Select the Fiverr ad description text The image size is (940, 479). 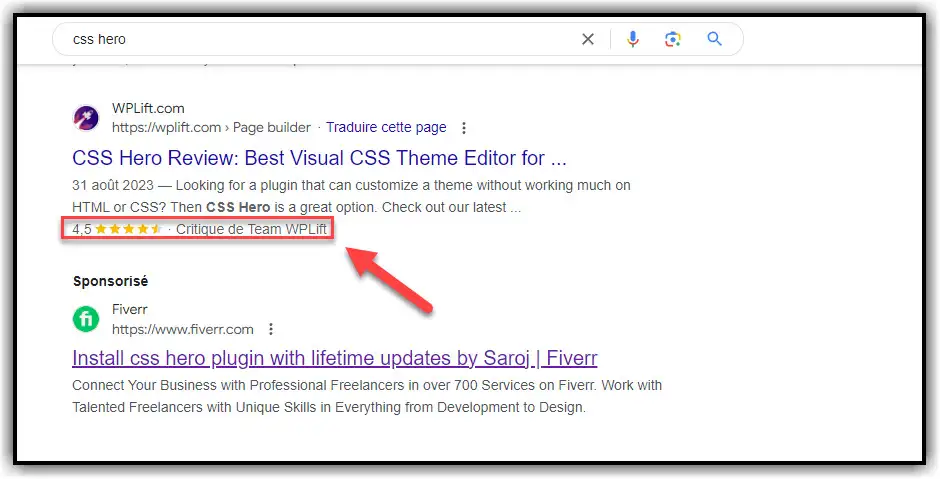(x=367, y=396)
